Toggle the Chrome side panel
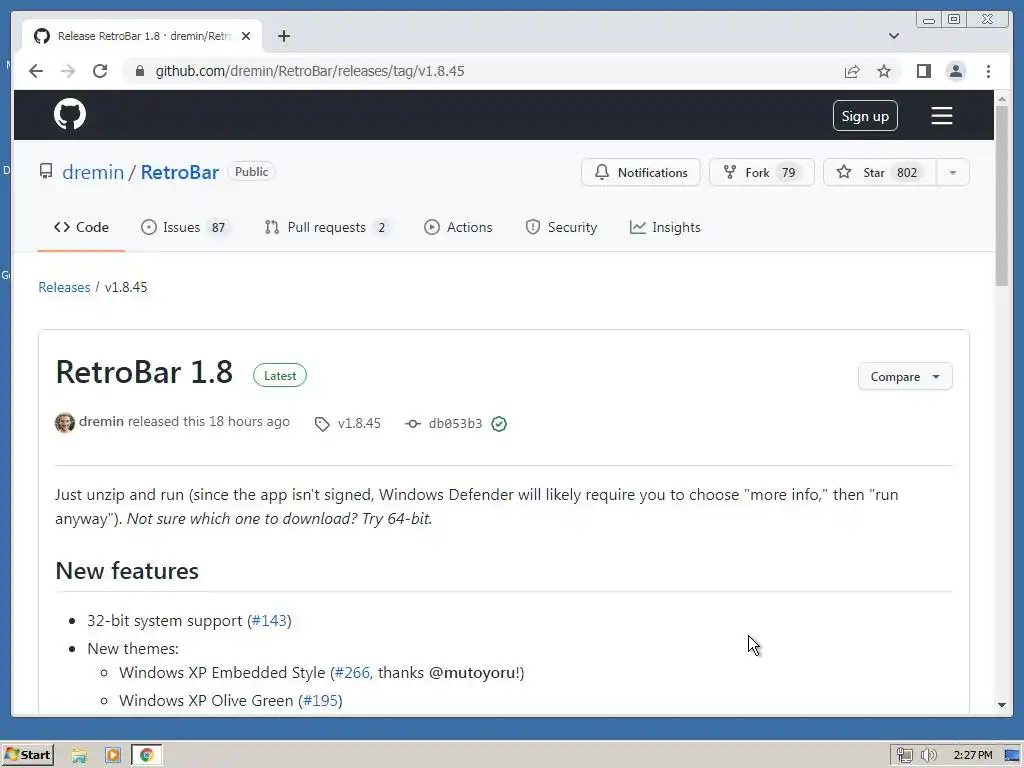Image resolution: width=1024 pixels, height=768 pixels. click(x=923, y=71)
